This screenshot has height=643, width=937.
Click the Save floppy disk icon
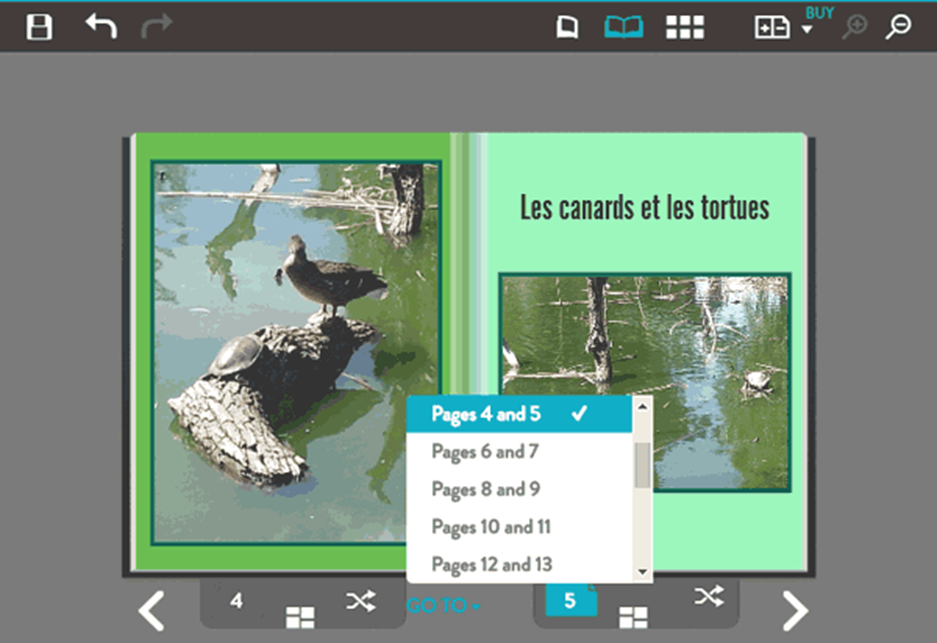[39, 26]
